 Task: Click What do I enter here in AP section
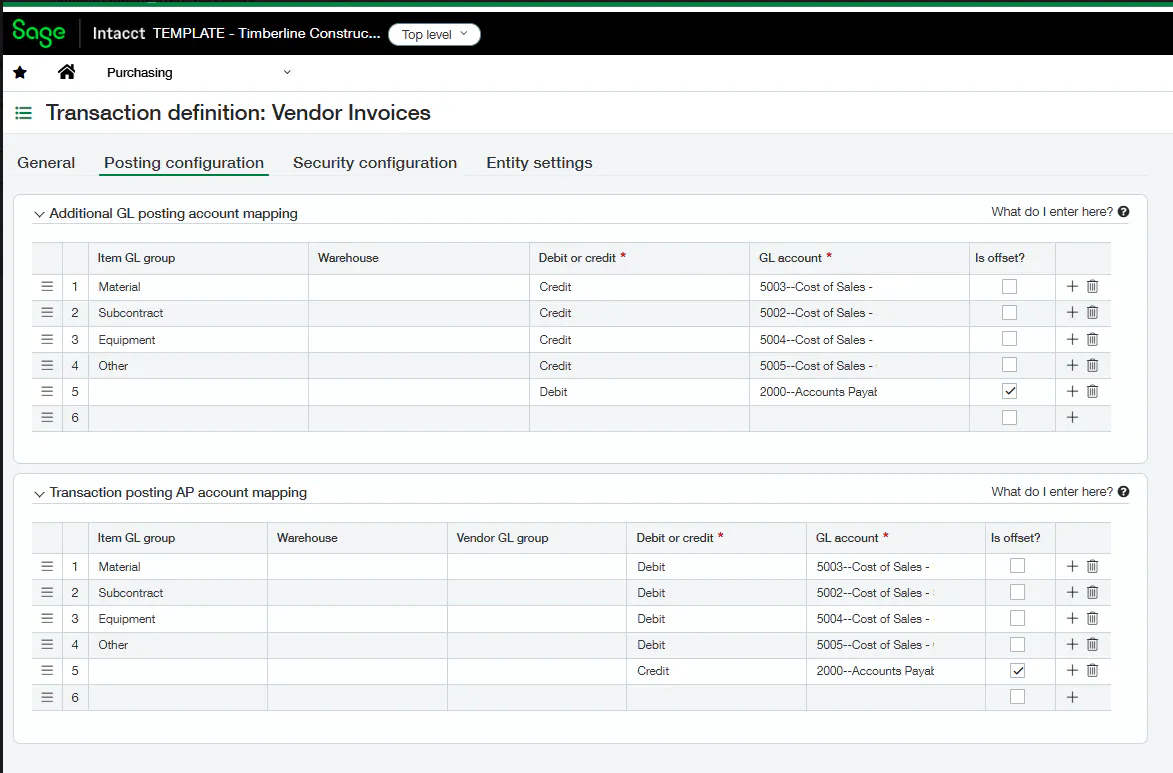pyautogui.click(x=1052, y=492)
